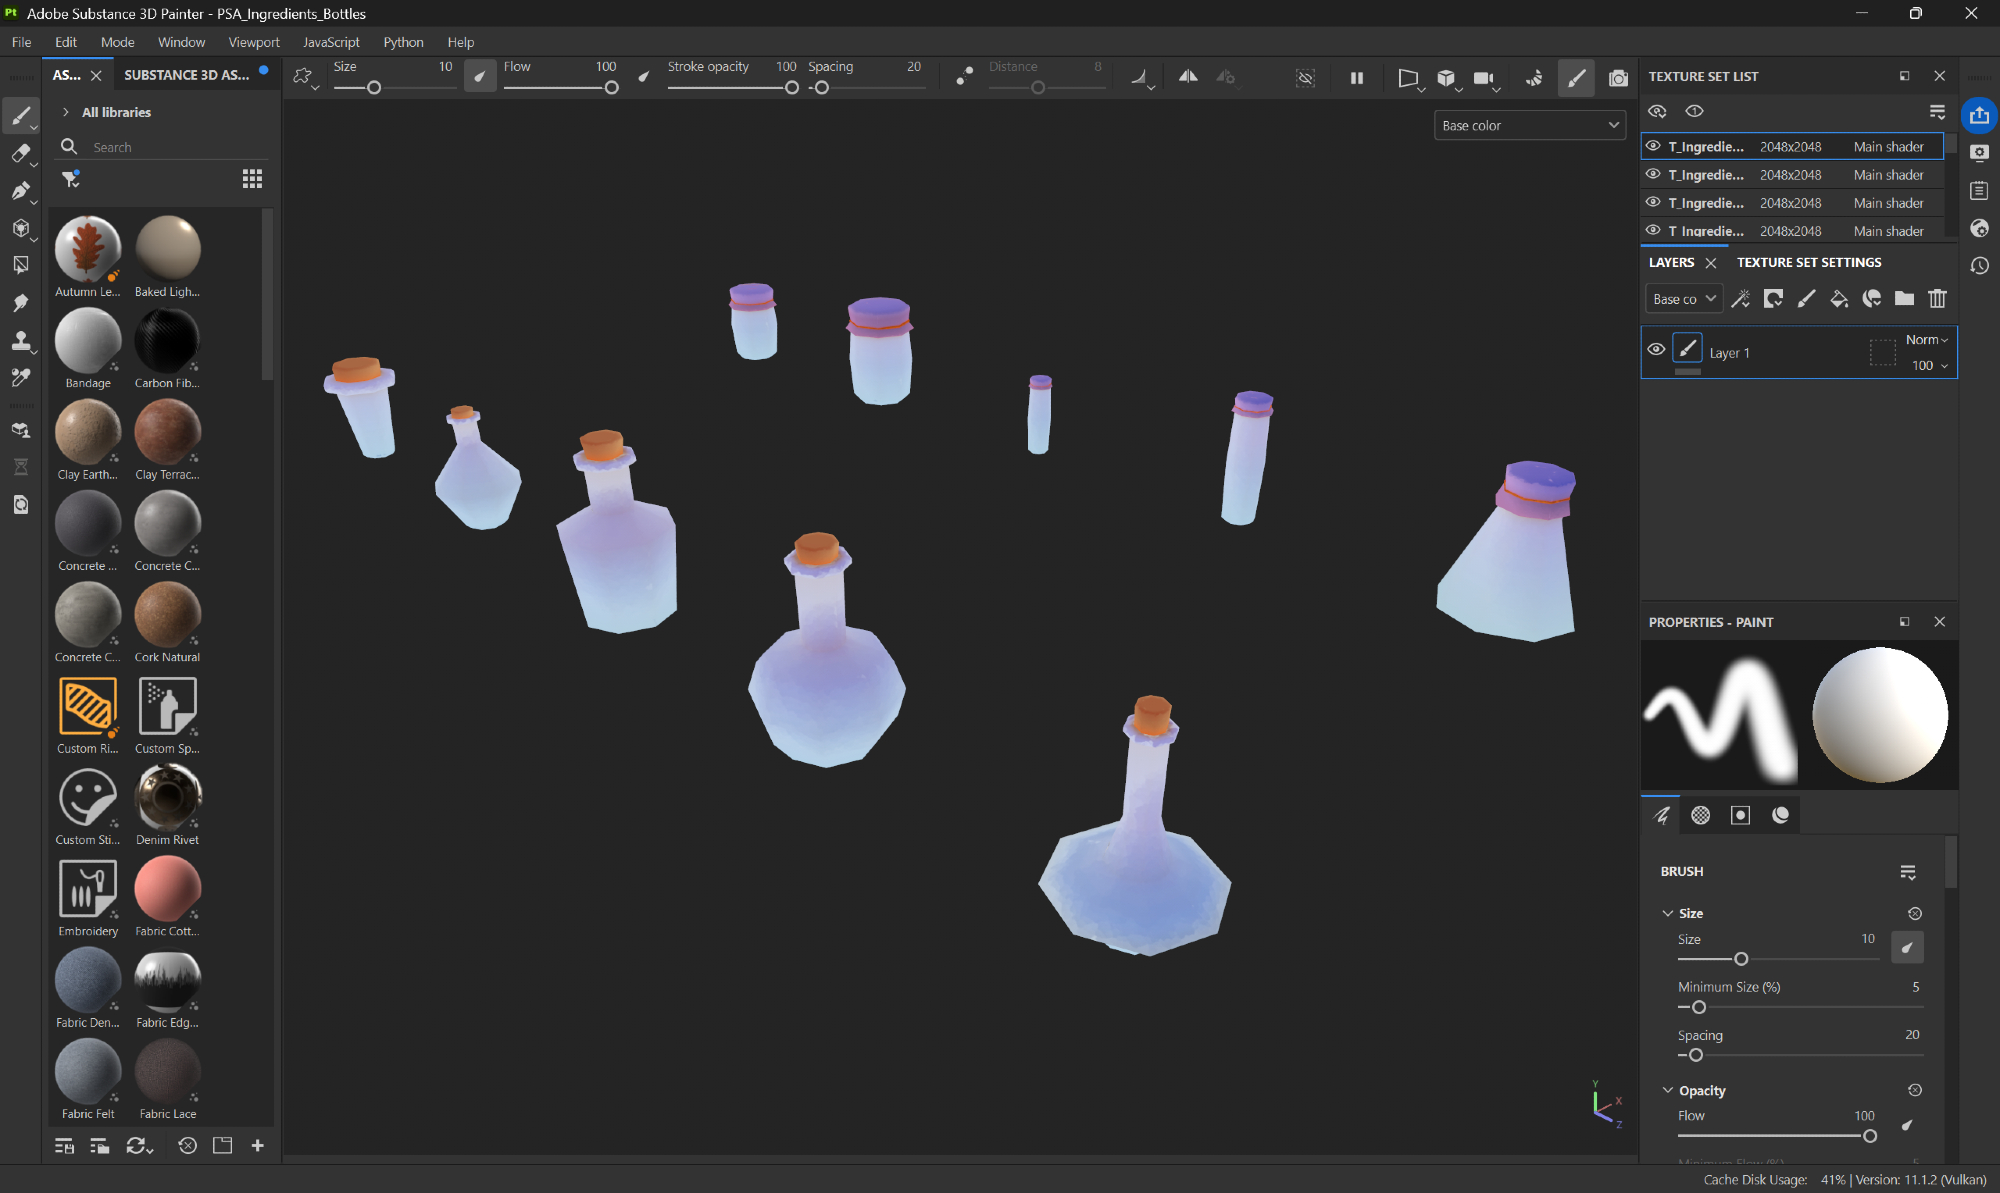Viewport: 2000px width, 1193px height.
Task: Click the camera screenshot icon
Action: 1618,78
